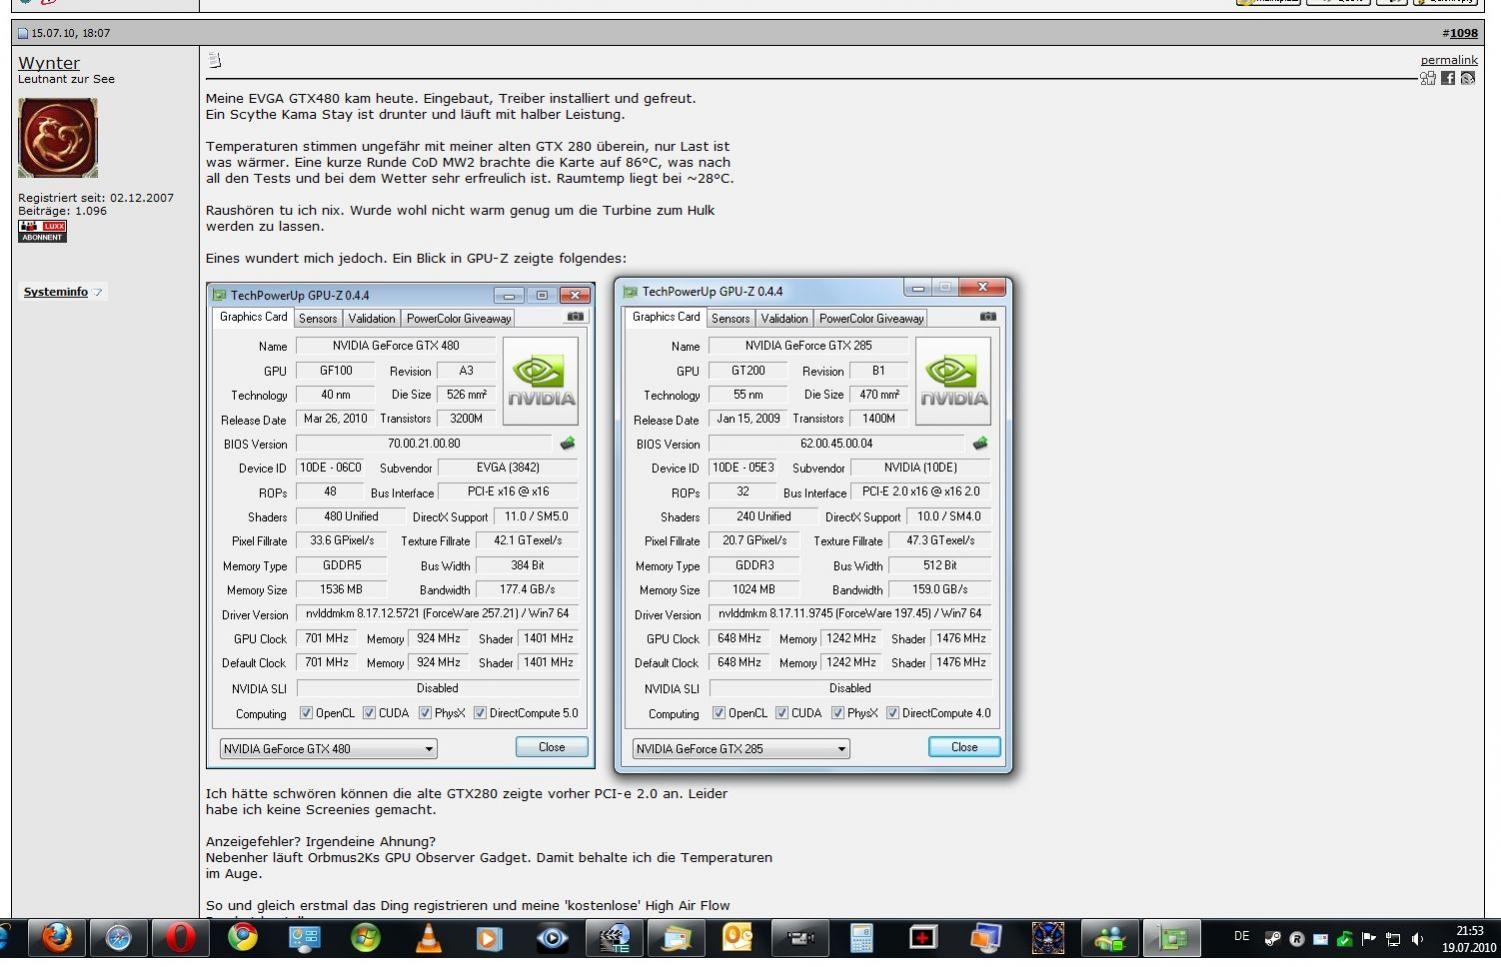Click the Driver Version field in GTX 285 window

click(850, 613)
